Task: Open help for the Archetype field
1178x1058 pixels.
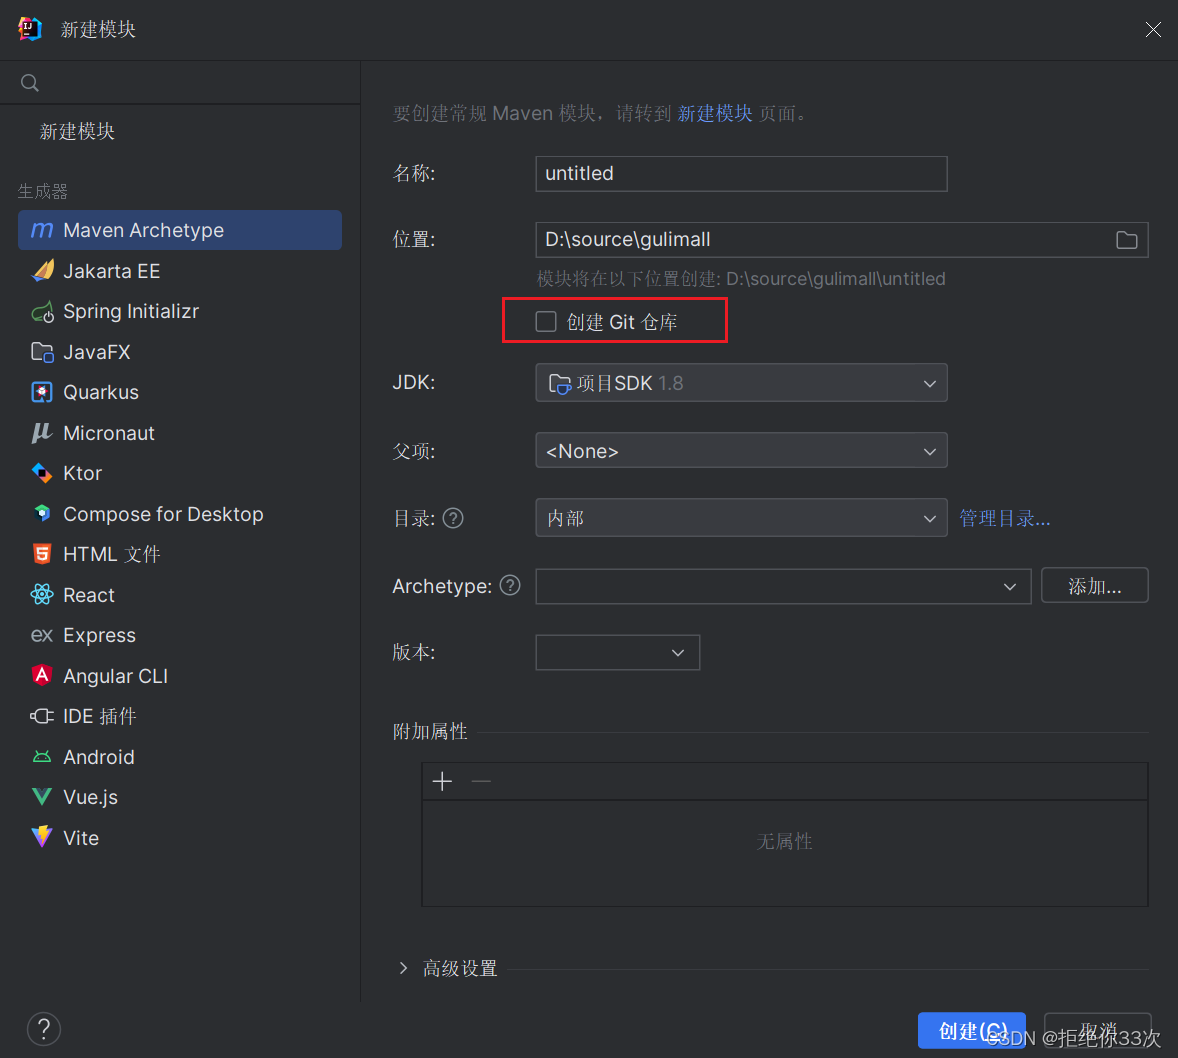Action: tap(510, 585)
